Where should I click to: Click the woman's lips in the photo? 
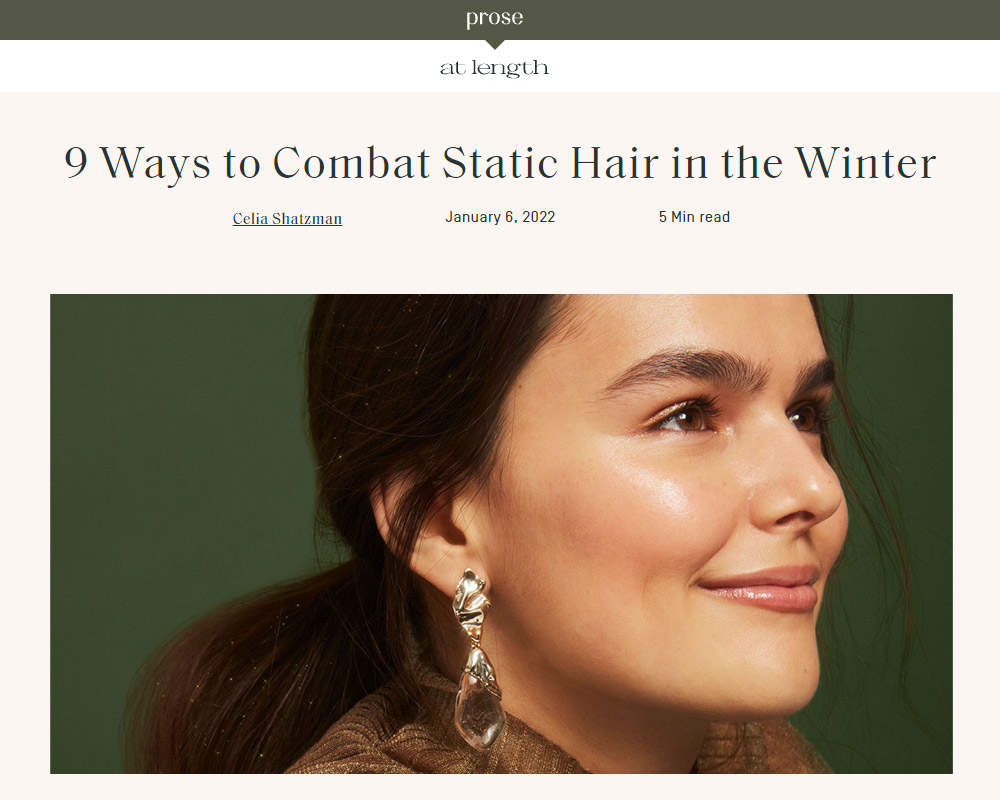point(762,588)
